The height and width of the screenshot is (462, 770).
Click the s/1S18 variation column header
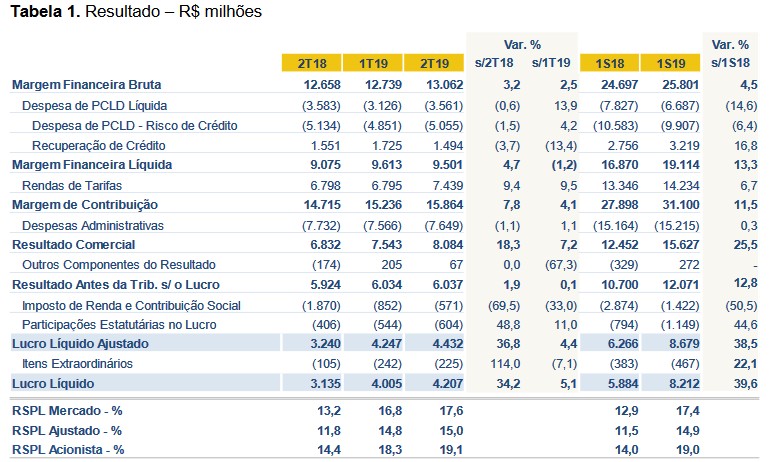tap(729, 63)
